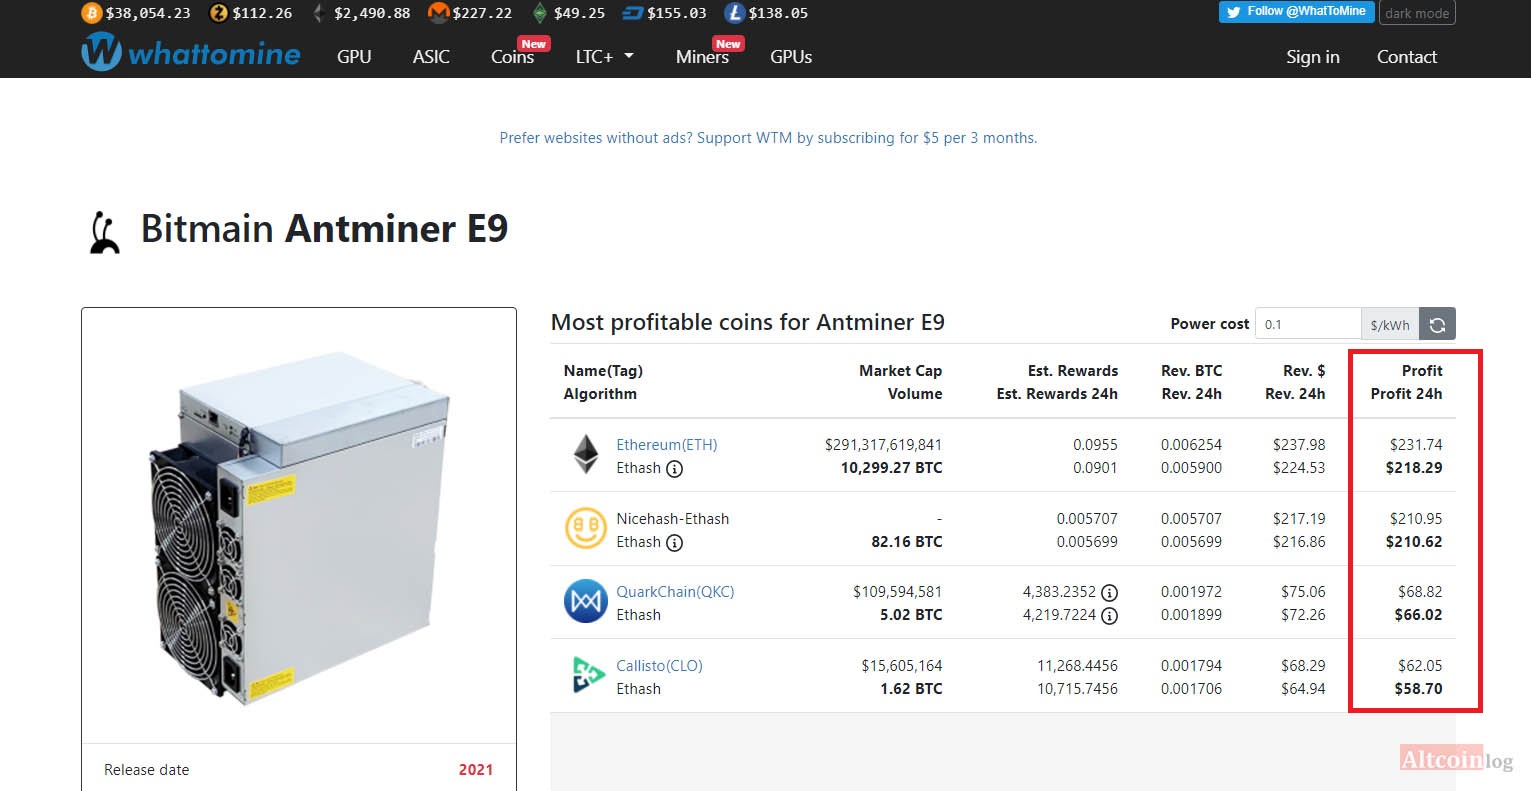
Task: Click Sign in
Action: click(1312, 57)
